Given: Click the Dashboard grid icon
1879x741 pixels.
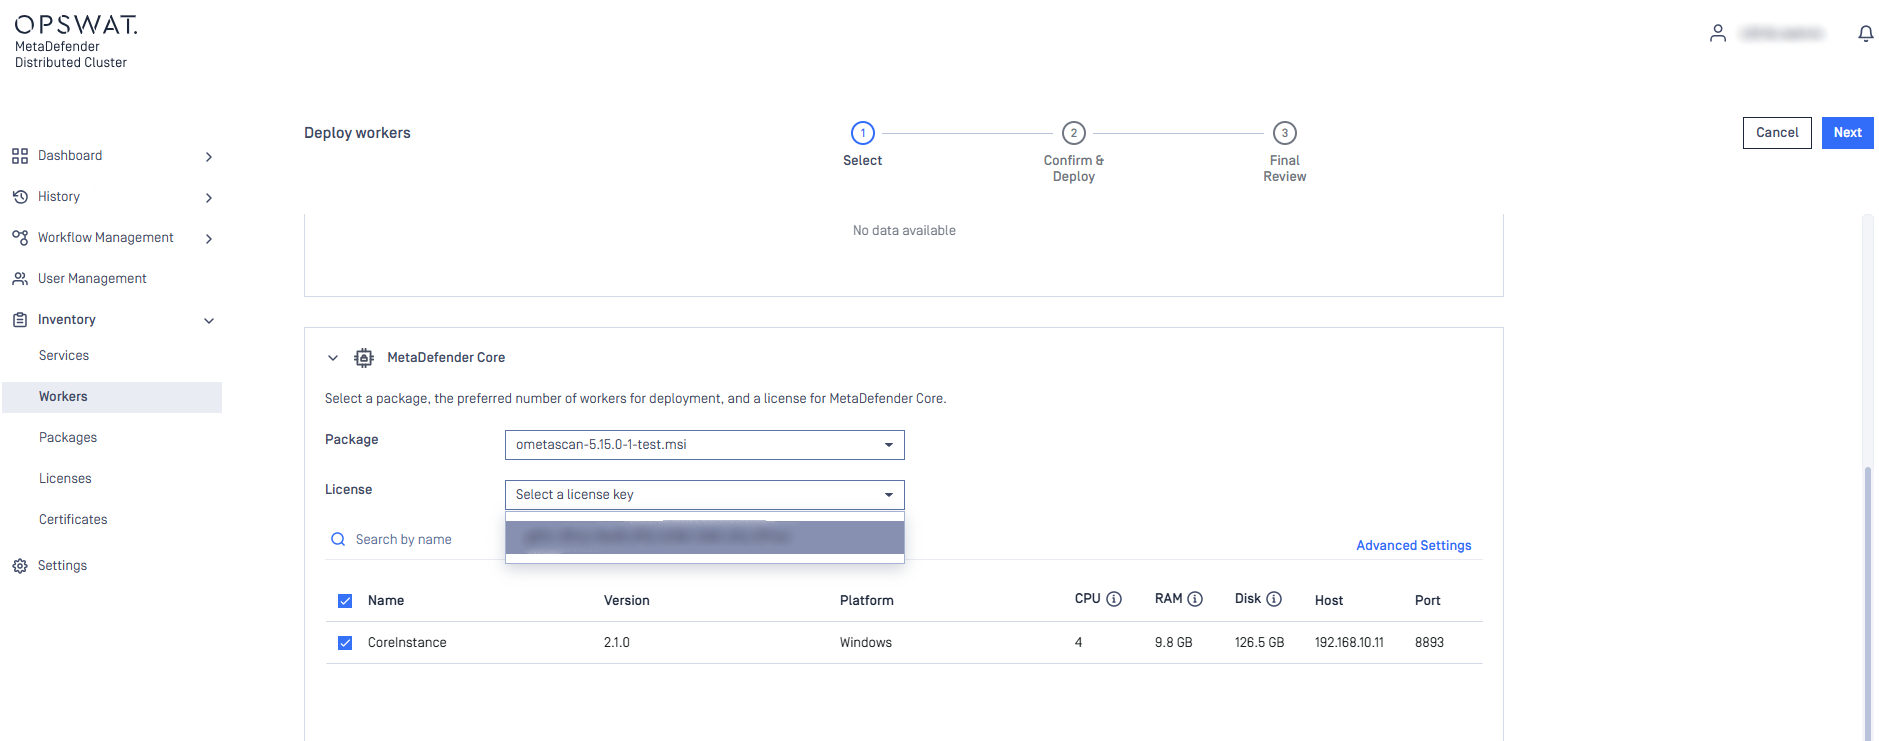Looking at the screenshot, I should 20,156.
